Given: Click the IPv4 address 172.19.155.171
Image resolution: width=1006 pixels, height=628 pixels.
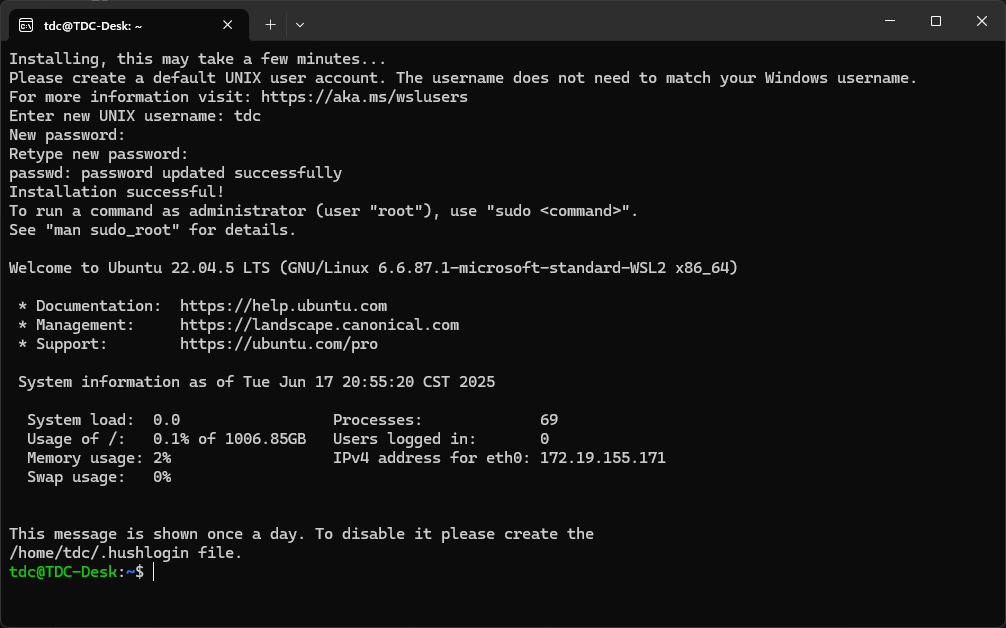Looking at the screenshot, I should click(602, 458).
